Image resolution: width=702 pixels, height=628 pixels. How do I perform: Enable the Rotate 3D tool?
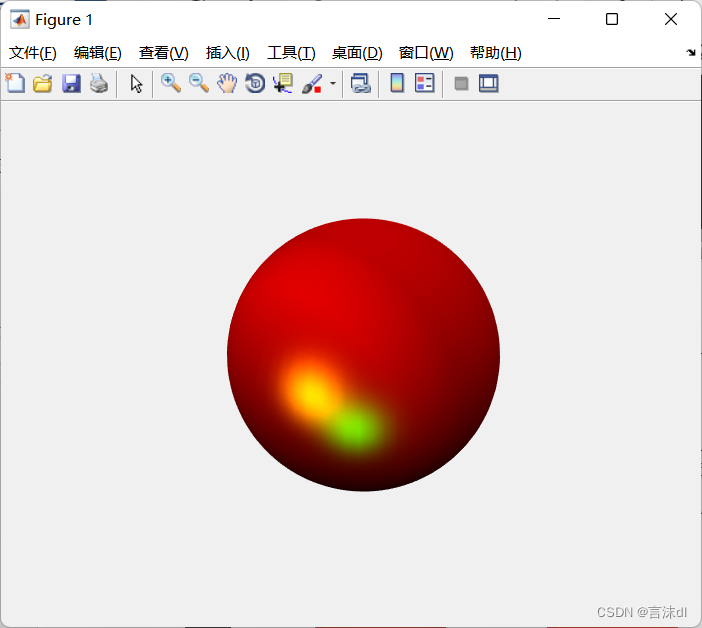[255, 84]
